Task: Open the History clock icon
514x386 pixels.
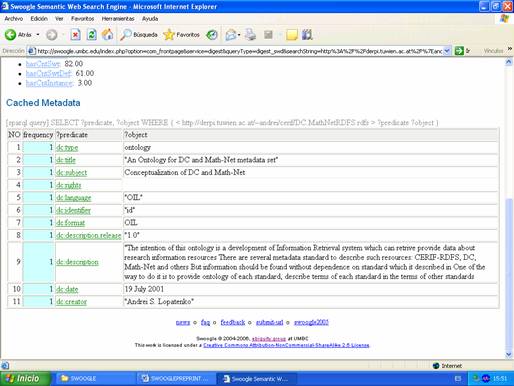Action: point(212,35)
